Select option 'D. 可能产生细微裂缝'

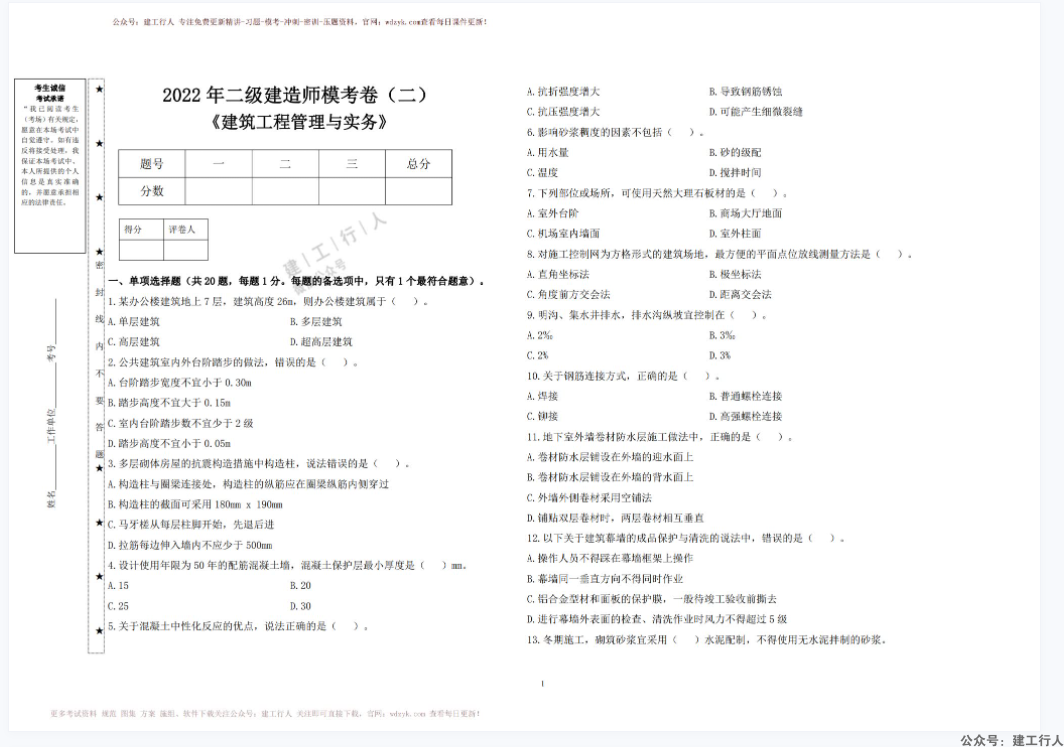[756, 112]
